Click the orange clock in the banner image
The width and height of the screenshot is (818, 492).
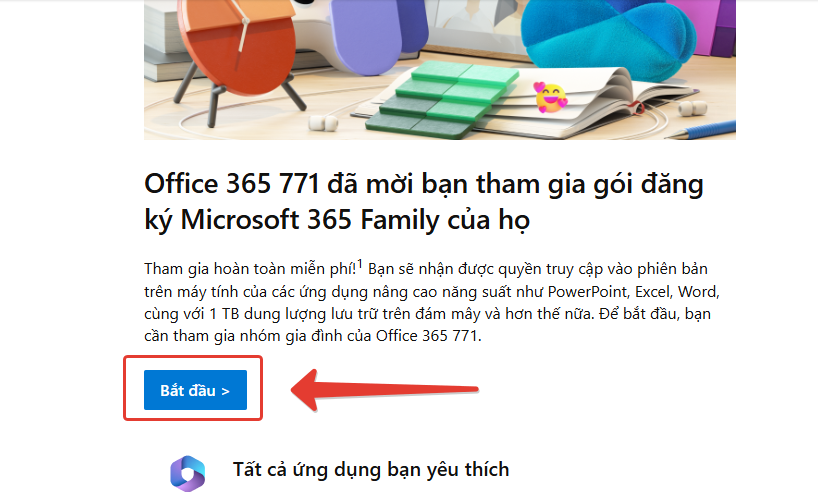click(239, 52)
